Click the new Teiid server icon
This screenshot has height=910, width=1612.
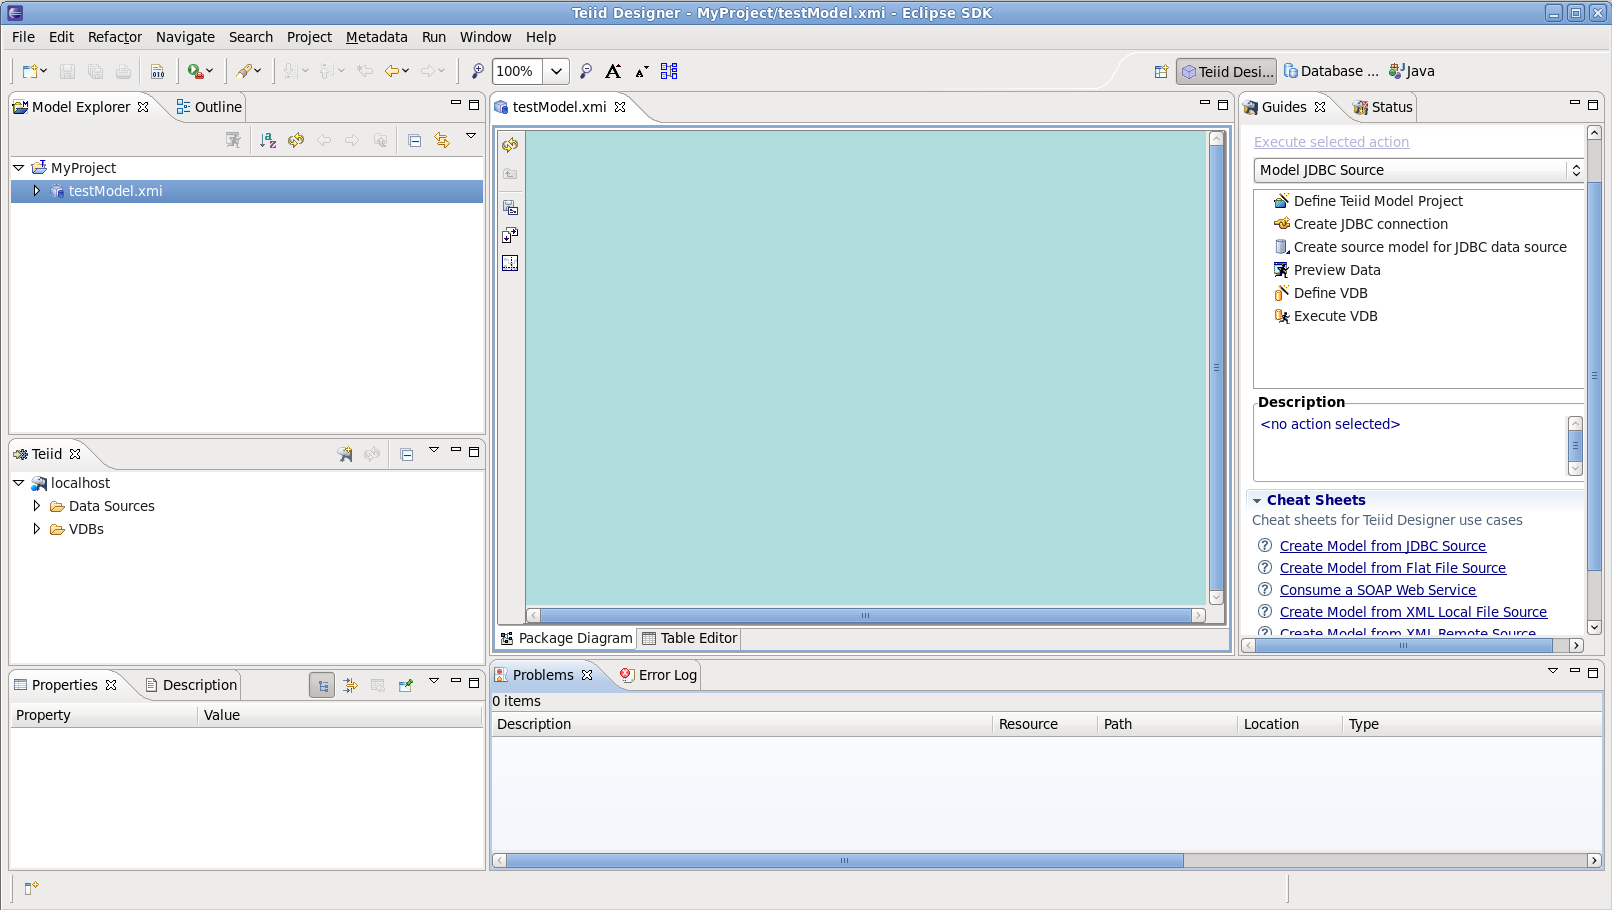coord(345,454)
